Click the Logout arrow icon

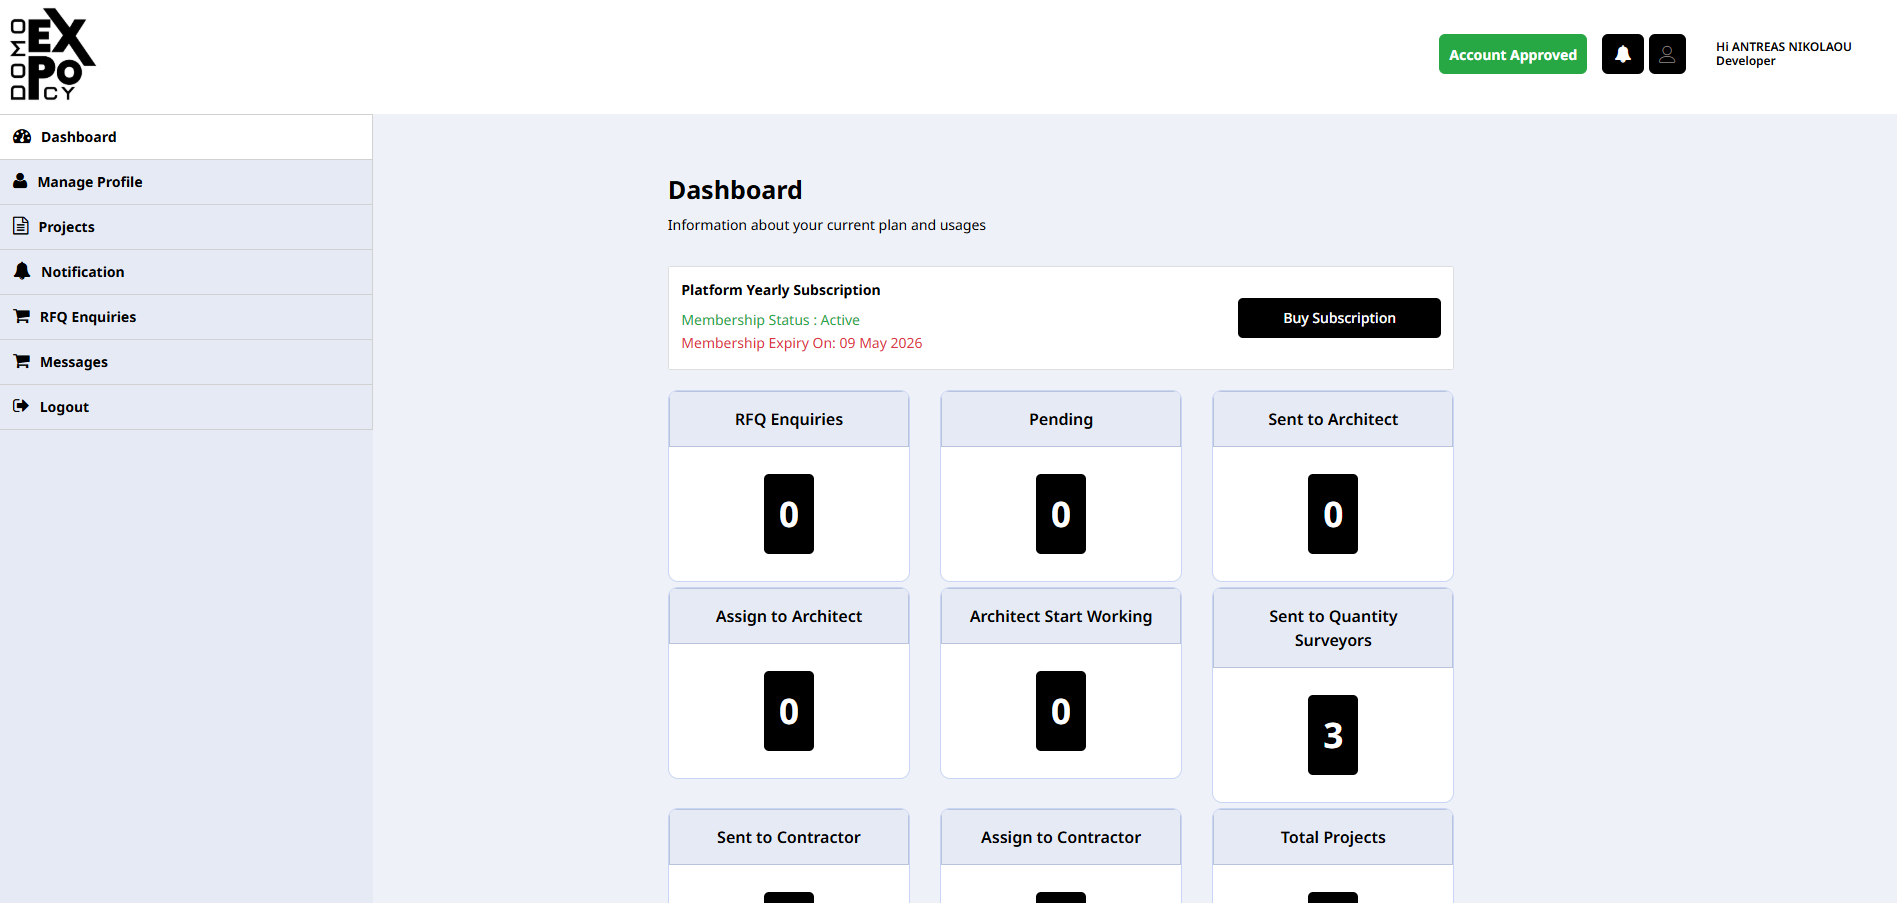point(21,406)
